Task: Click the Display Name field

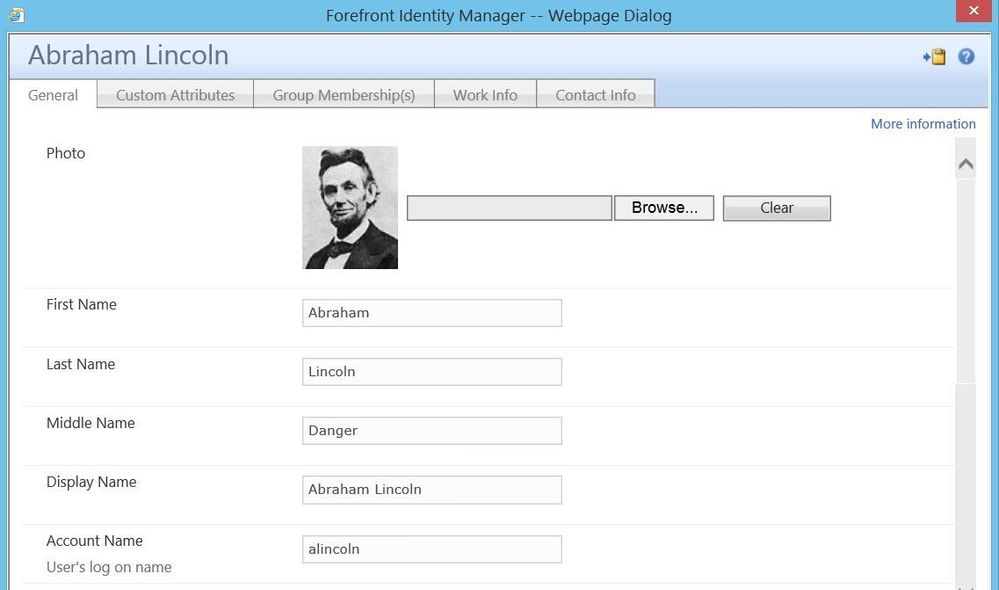Action: click(x=432, y=490)
